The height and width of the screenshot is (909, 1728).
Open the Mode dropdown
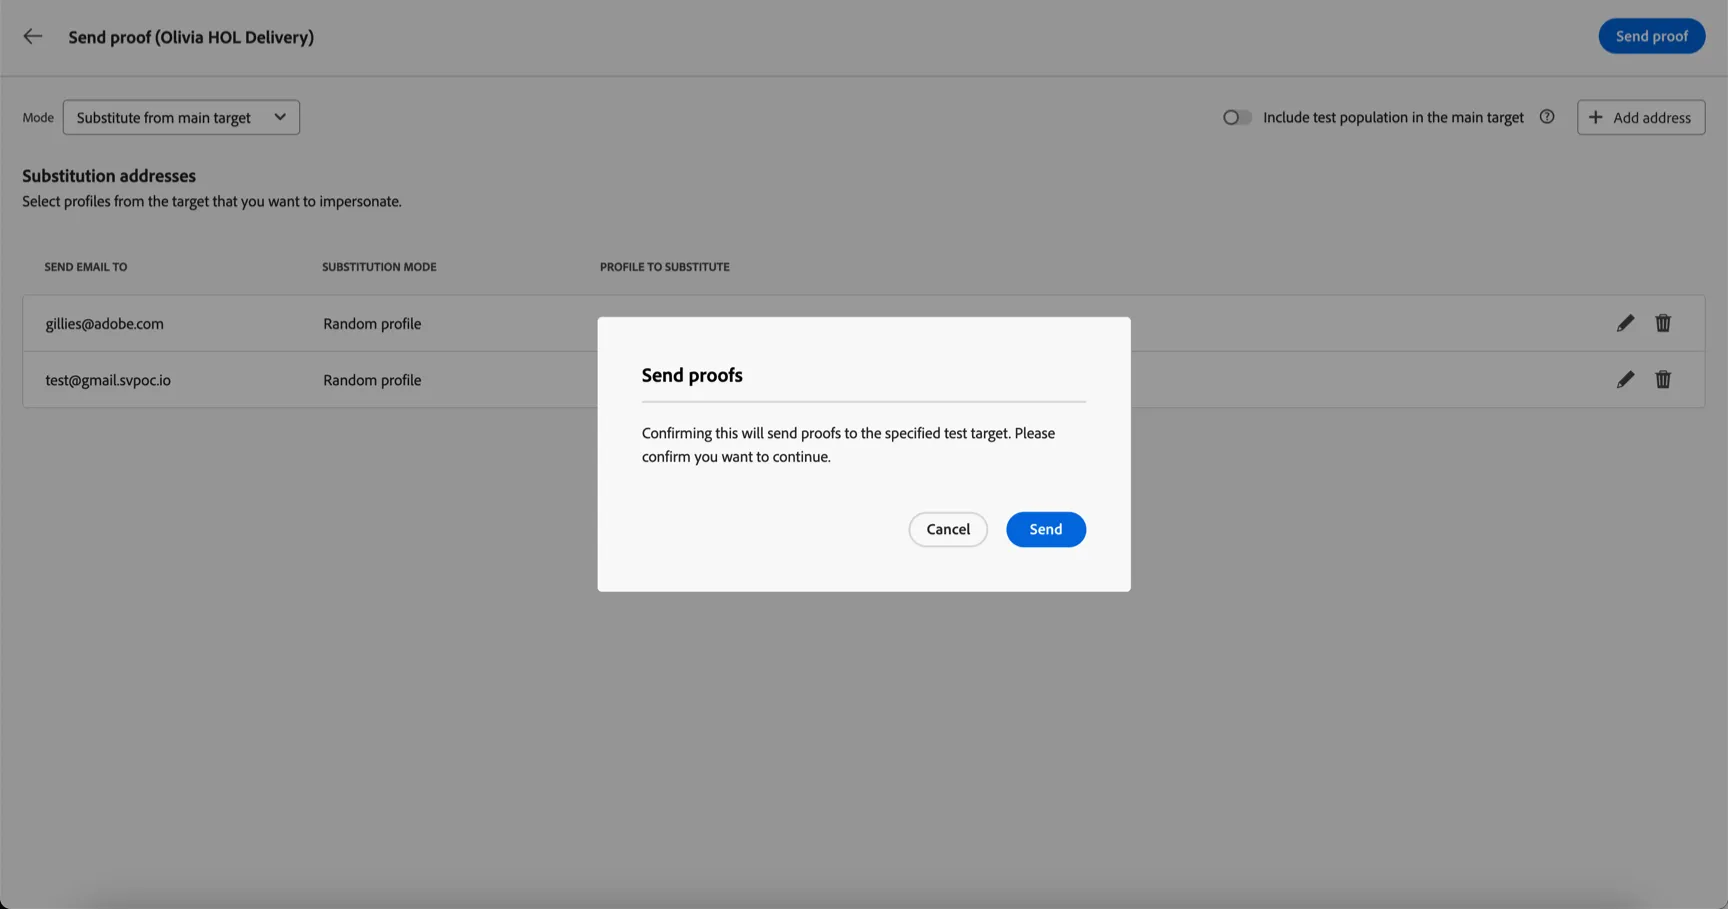pyautogui.click(x=181, y=117)
